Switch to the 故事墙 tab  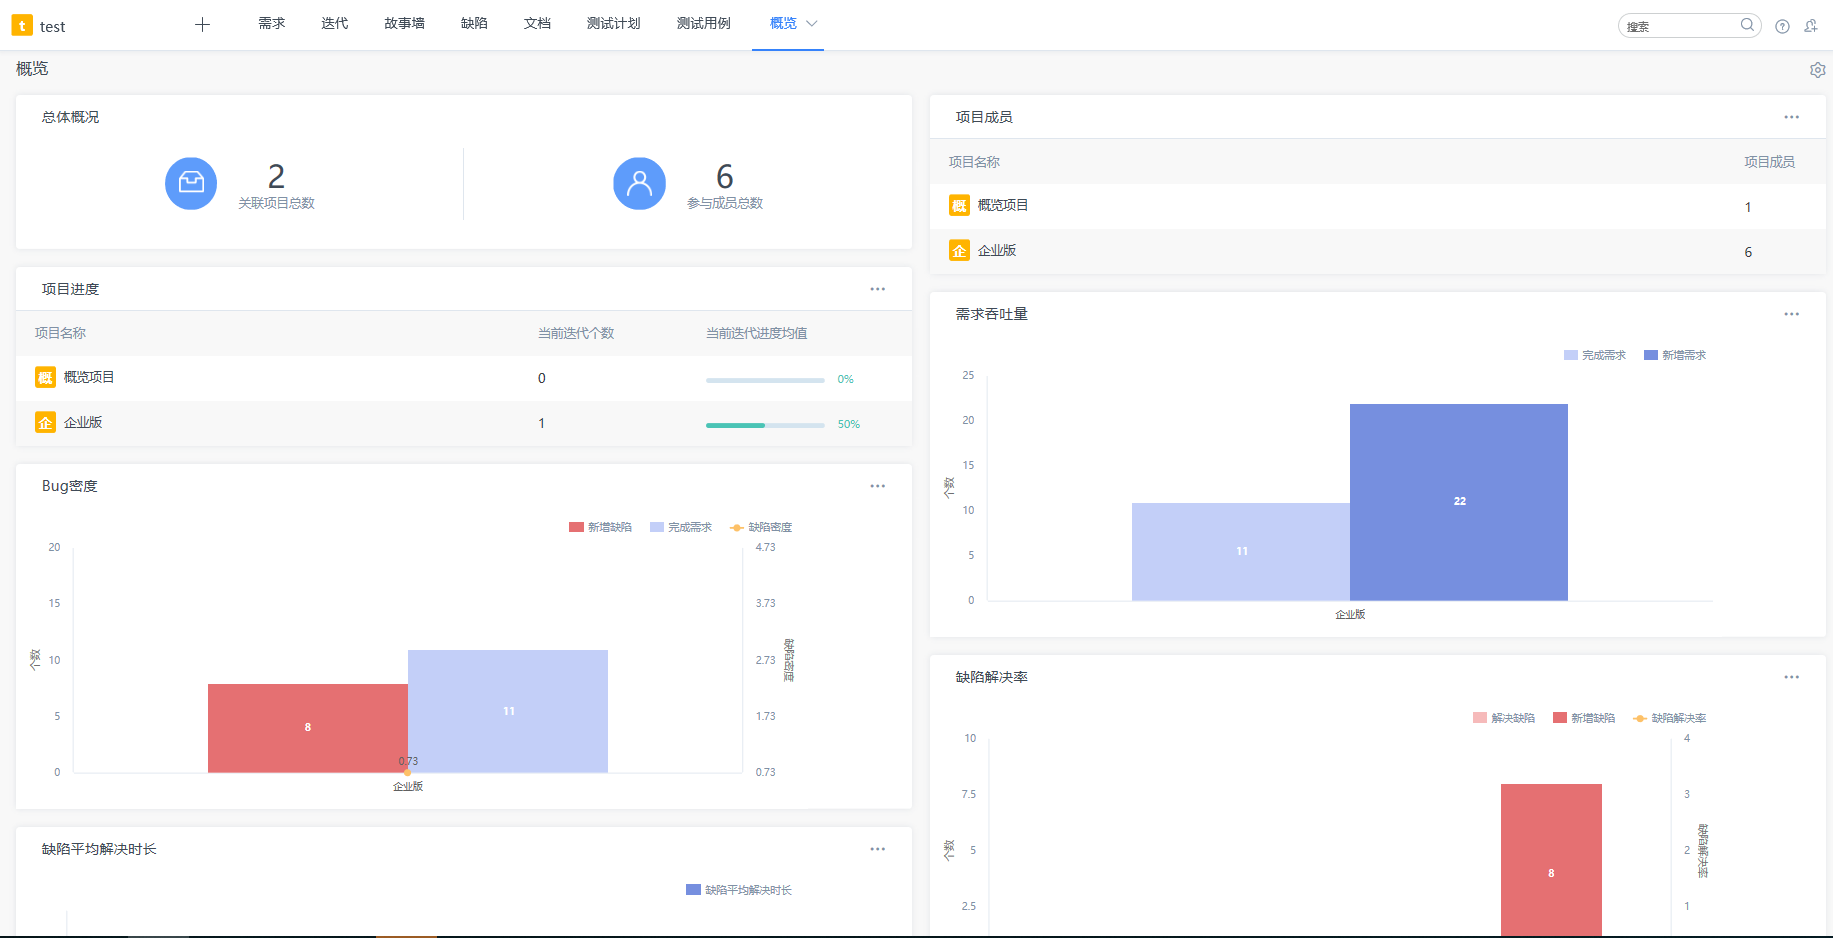click(404, 23)
